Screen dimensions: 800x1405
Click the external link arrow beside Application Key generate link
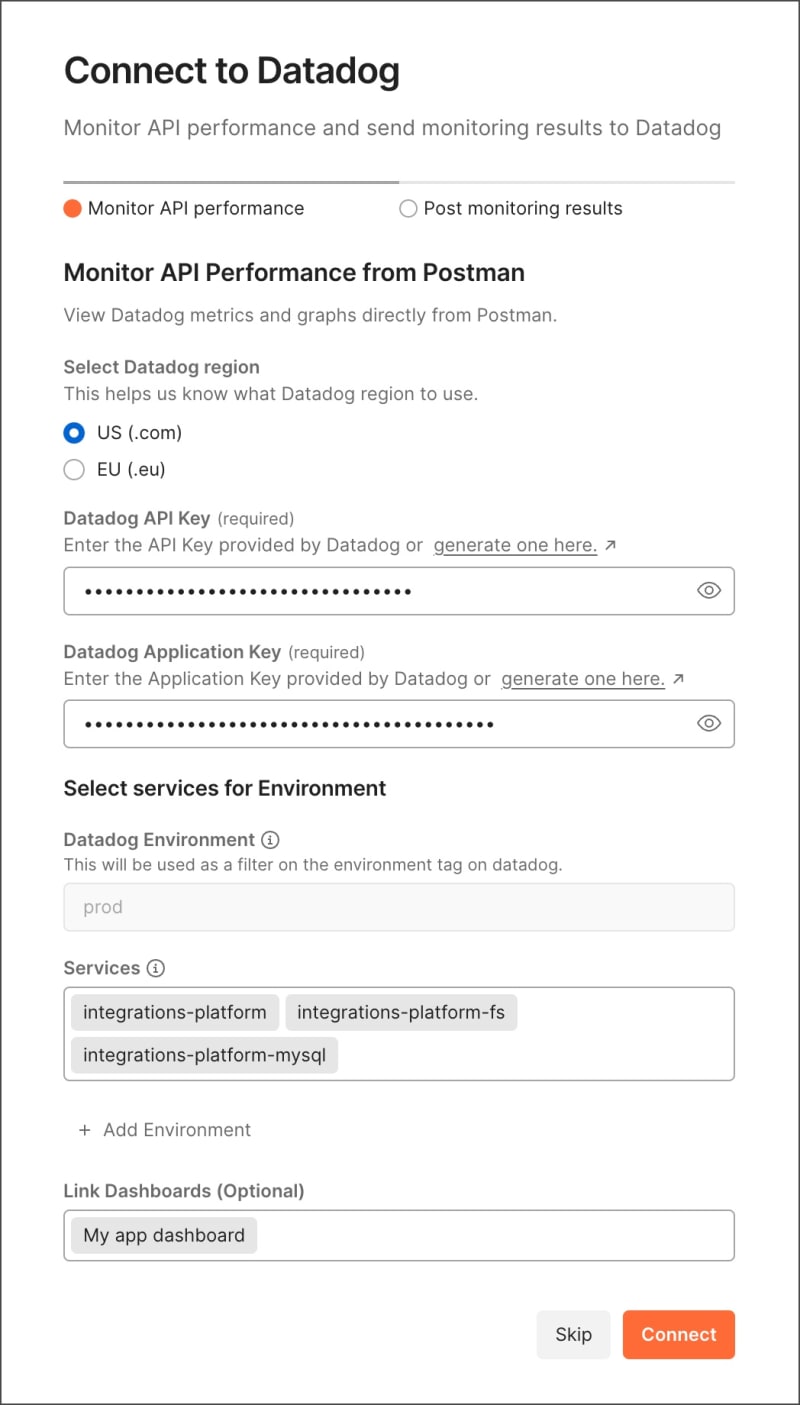(677, 677)
